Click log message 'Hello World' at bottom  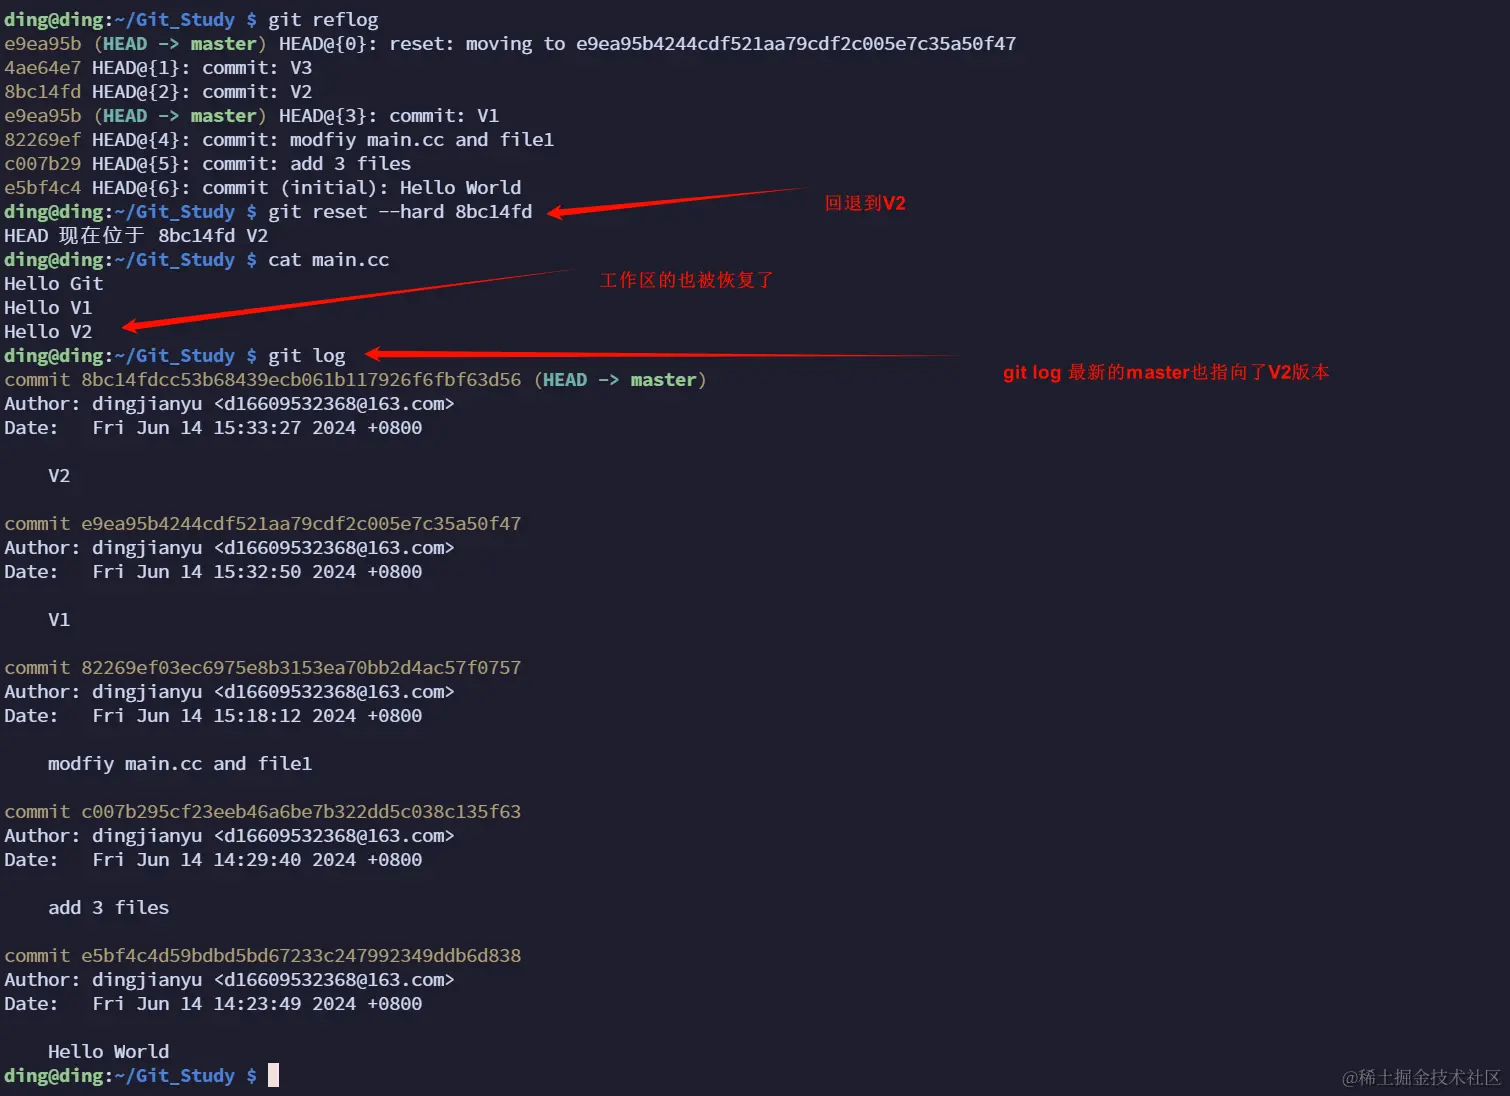(x=109, y=1052)
